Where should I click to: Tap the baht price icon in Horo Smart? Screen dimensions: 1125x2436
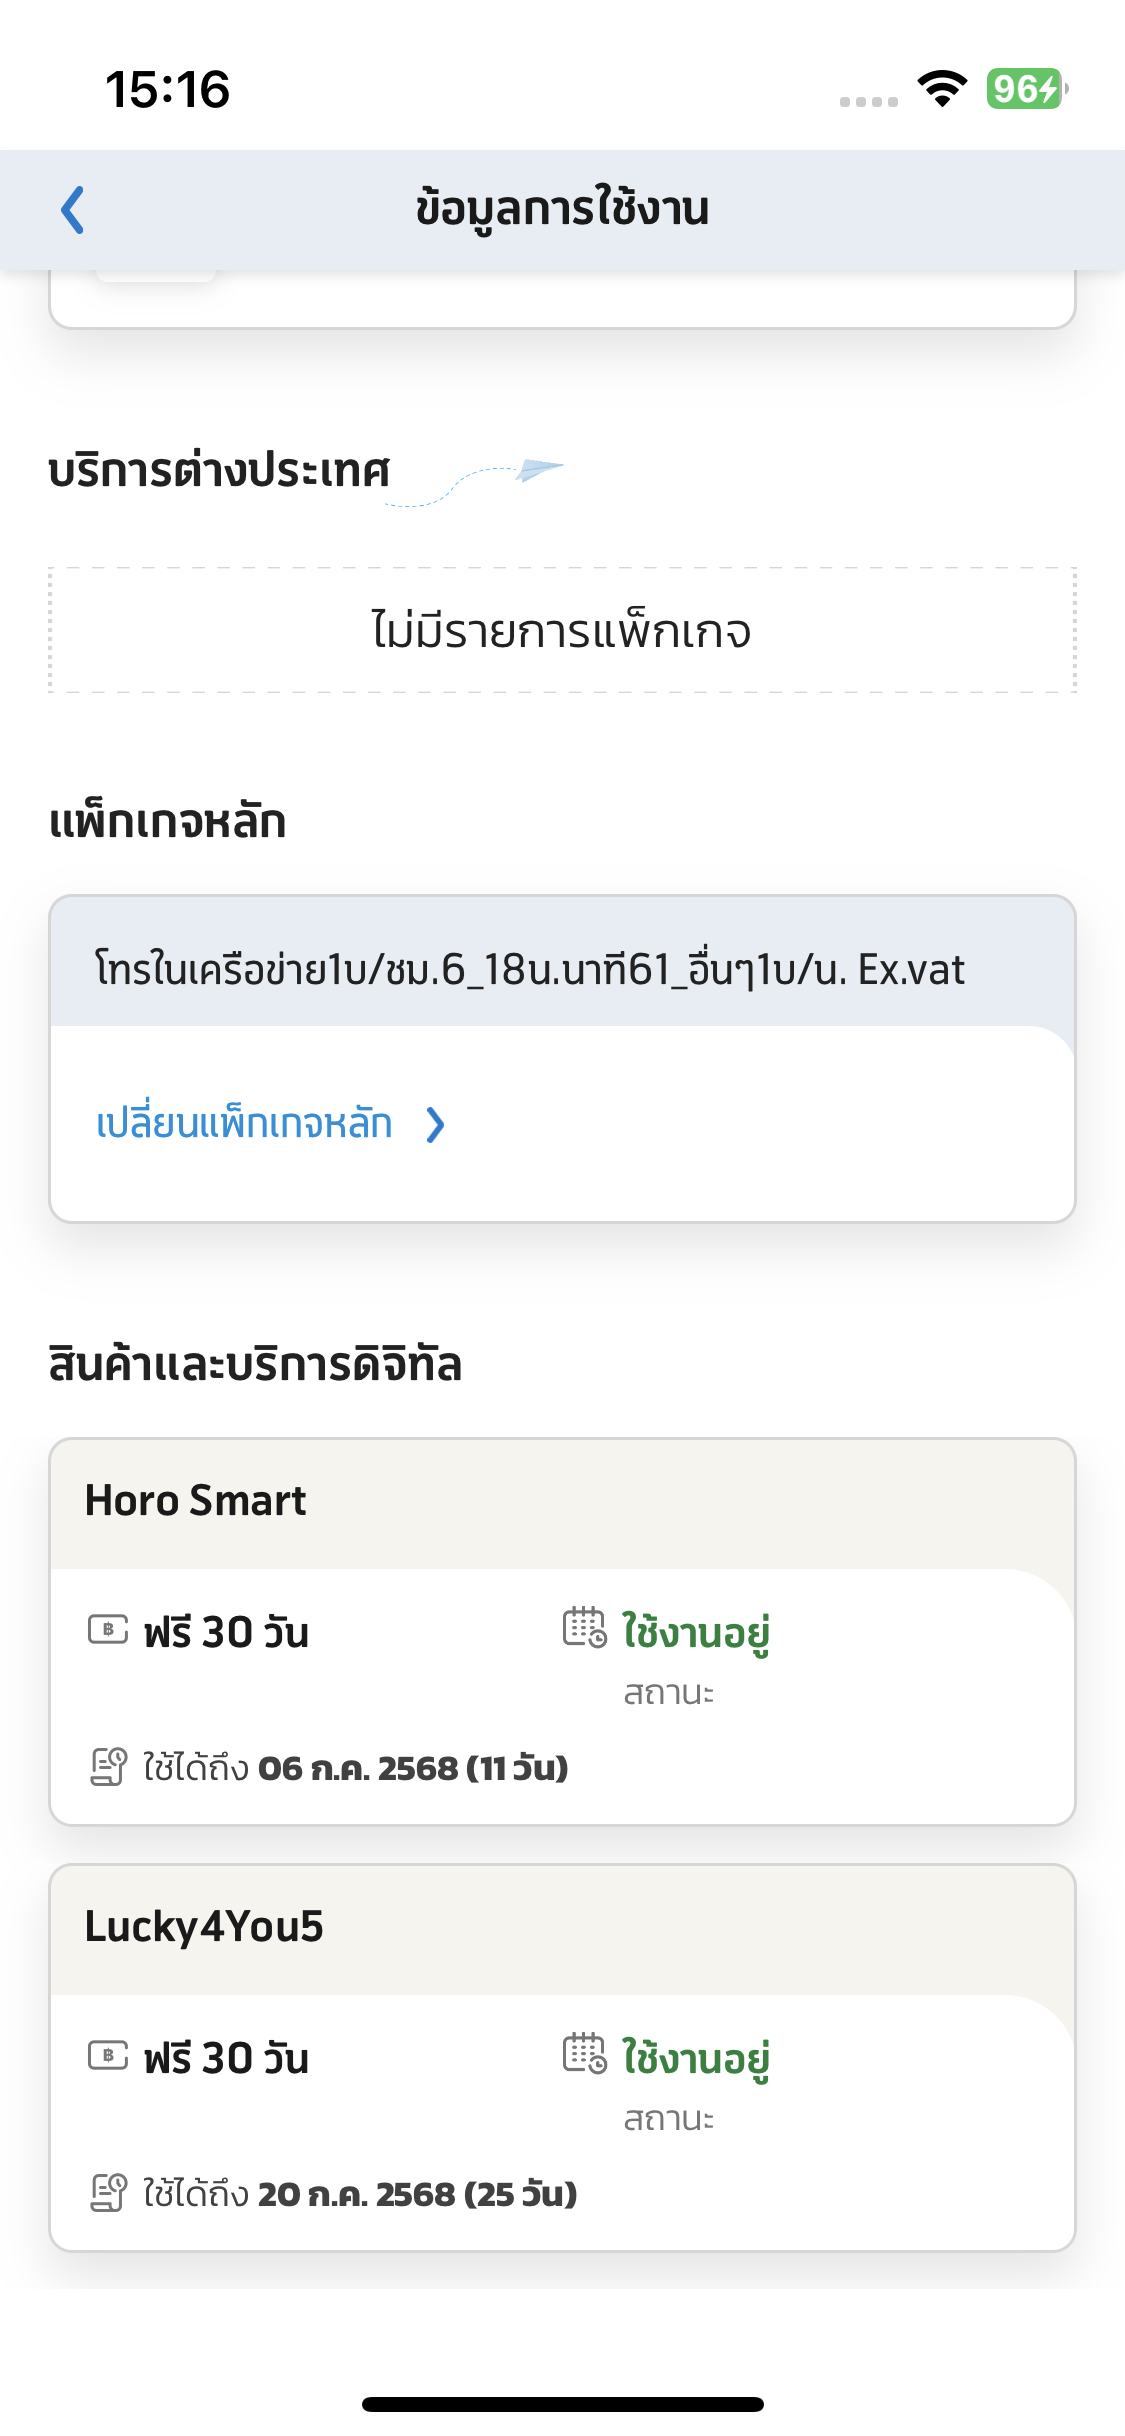click(x=108, y=1629)
